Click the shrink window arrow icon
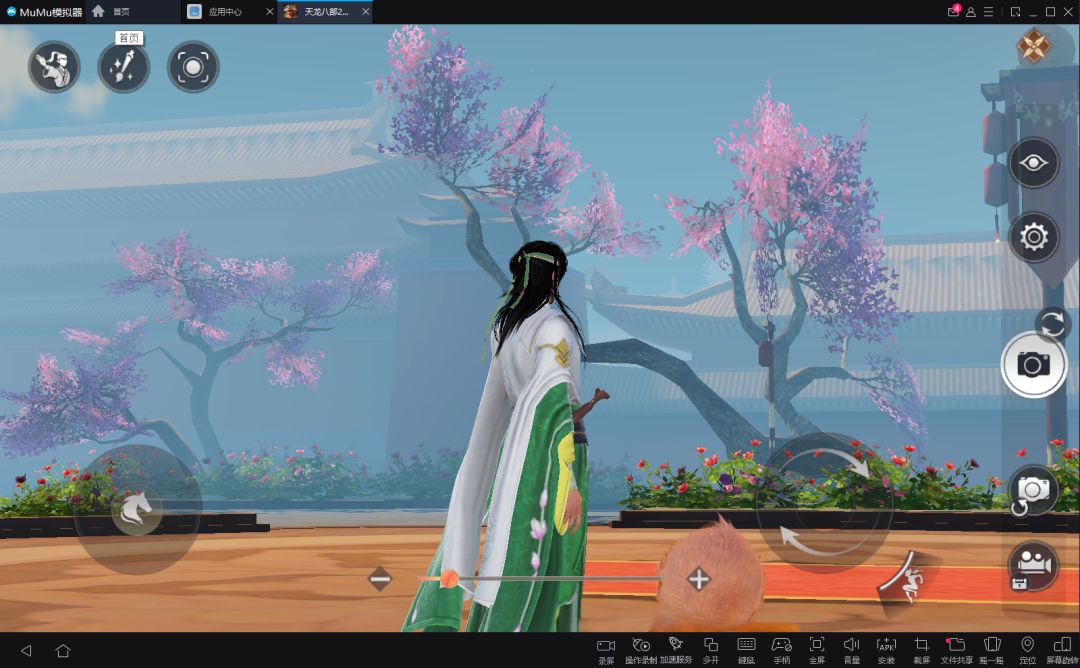Viewport: 1080px width, 668px height. pos(1015,12)
